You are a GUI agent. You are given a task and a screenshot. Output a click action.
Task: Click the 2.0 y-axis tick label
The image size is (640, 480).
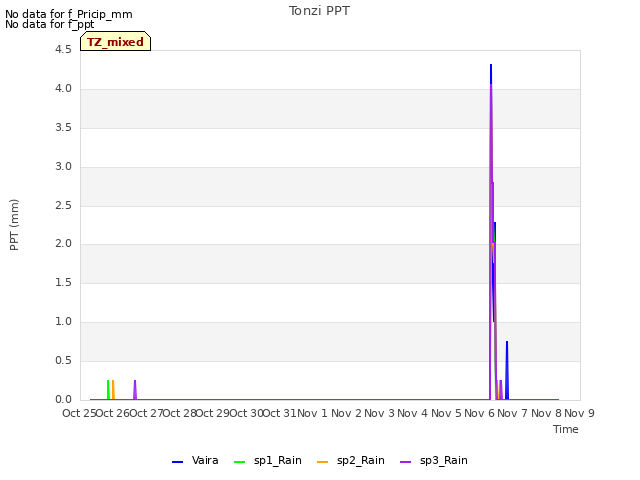(x=63, y=244)
